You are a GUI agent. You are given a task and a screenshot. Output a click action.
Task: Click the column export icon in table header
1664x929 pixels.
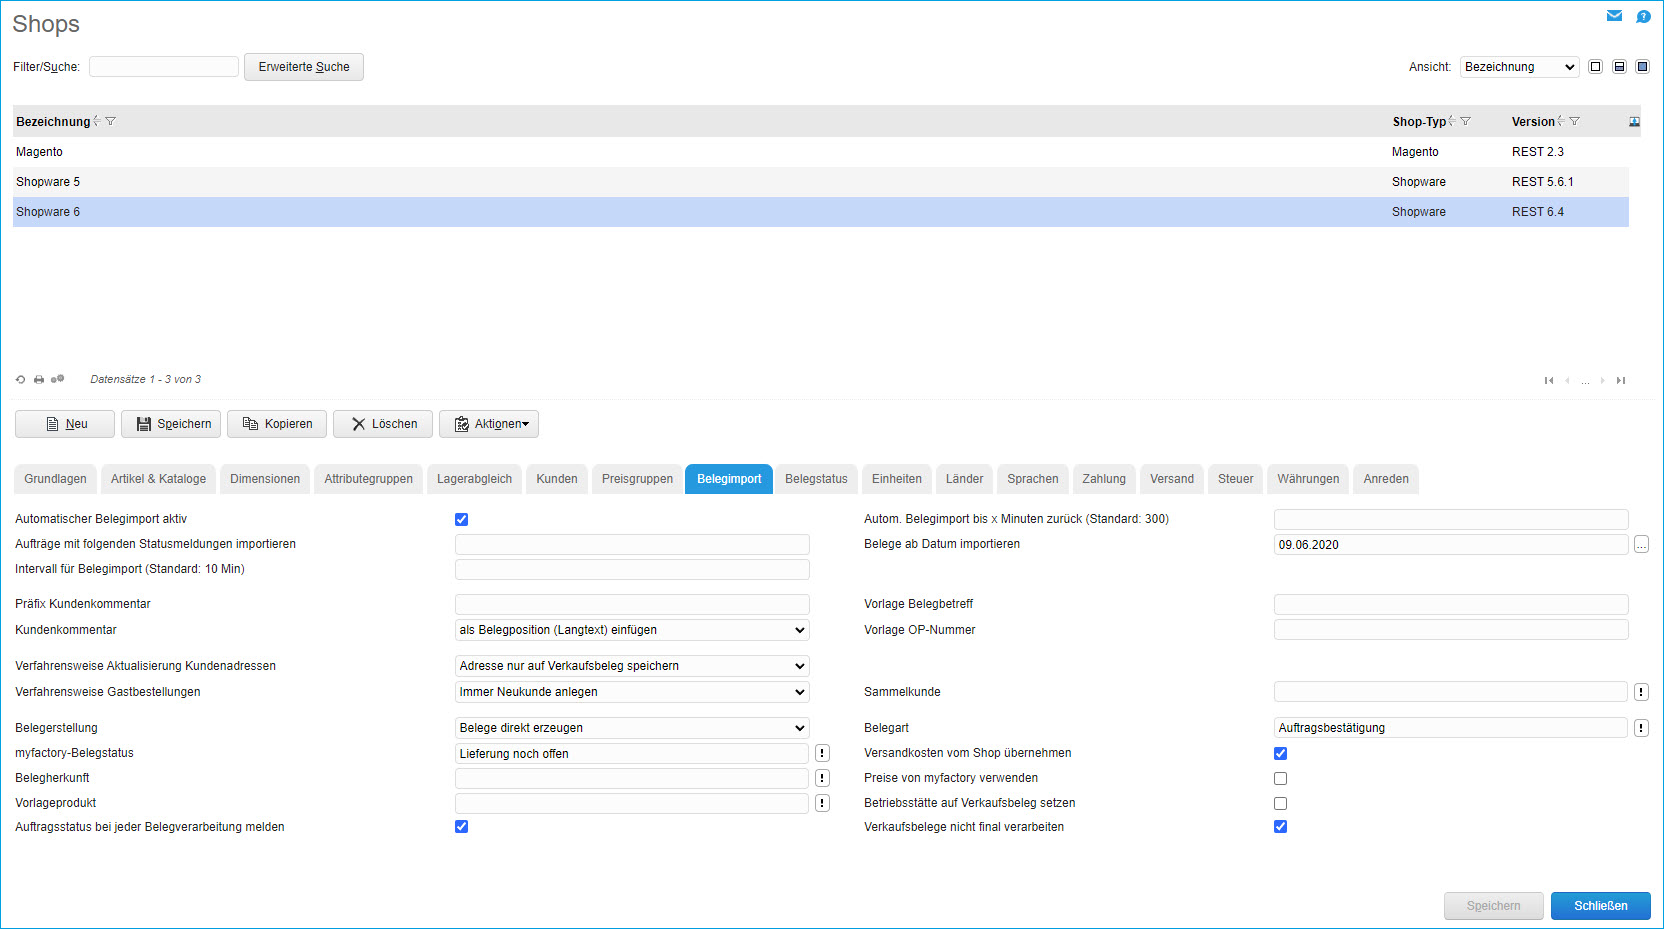(1634, 122)
